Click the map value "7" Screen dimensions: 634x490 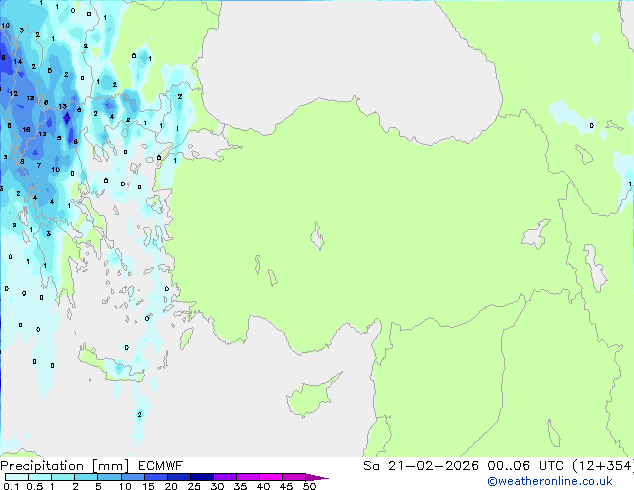click(x=39, y=165)
